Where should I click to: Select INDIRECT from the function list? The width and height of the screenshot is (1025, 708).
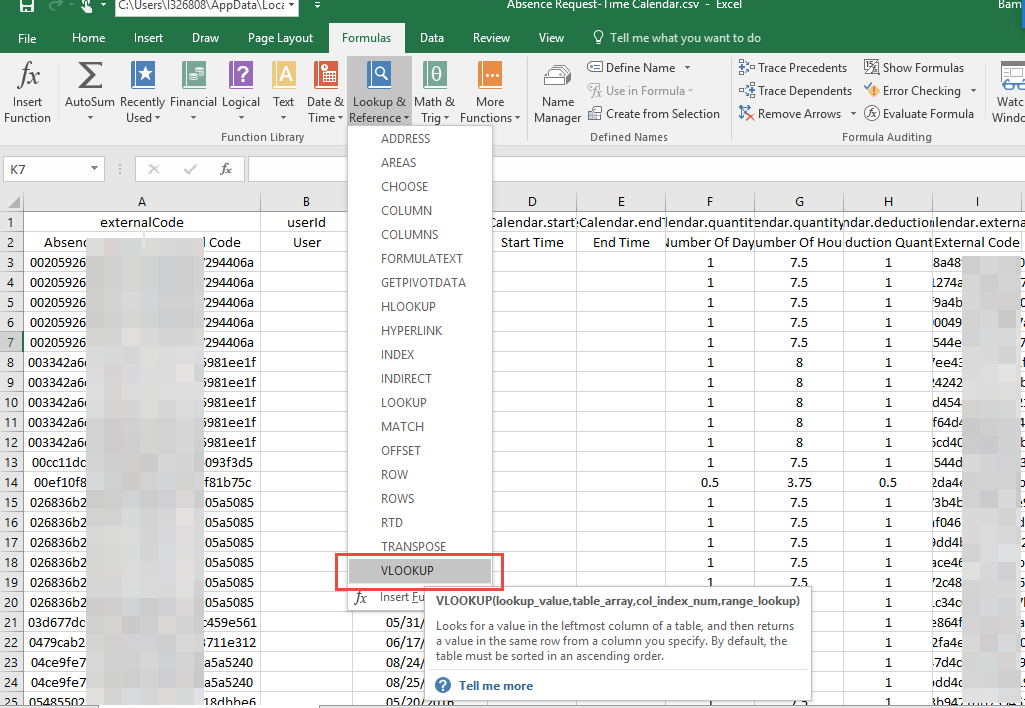pos(420,379)
